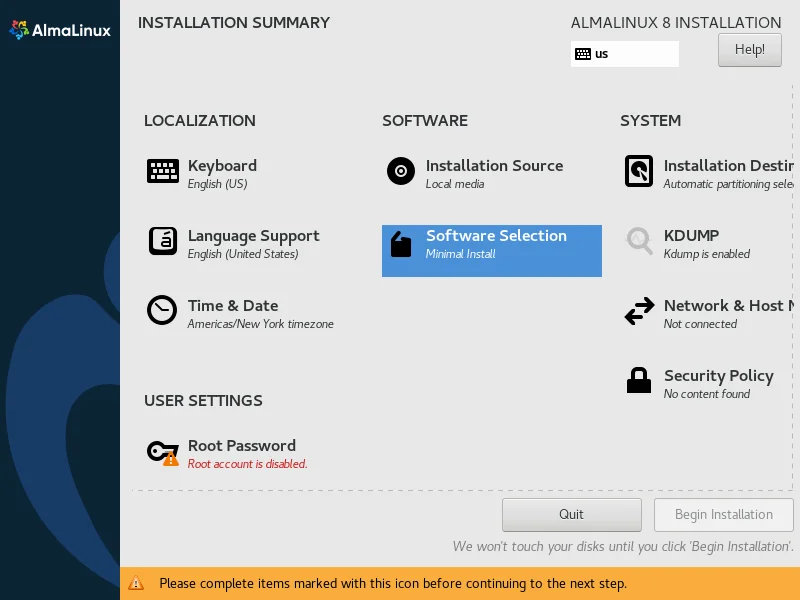This screenshot has width=800, height=600.
Task: Open Software Selection label
Action: click(x=496, y=235)
